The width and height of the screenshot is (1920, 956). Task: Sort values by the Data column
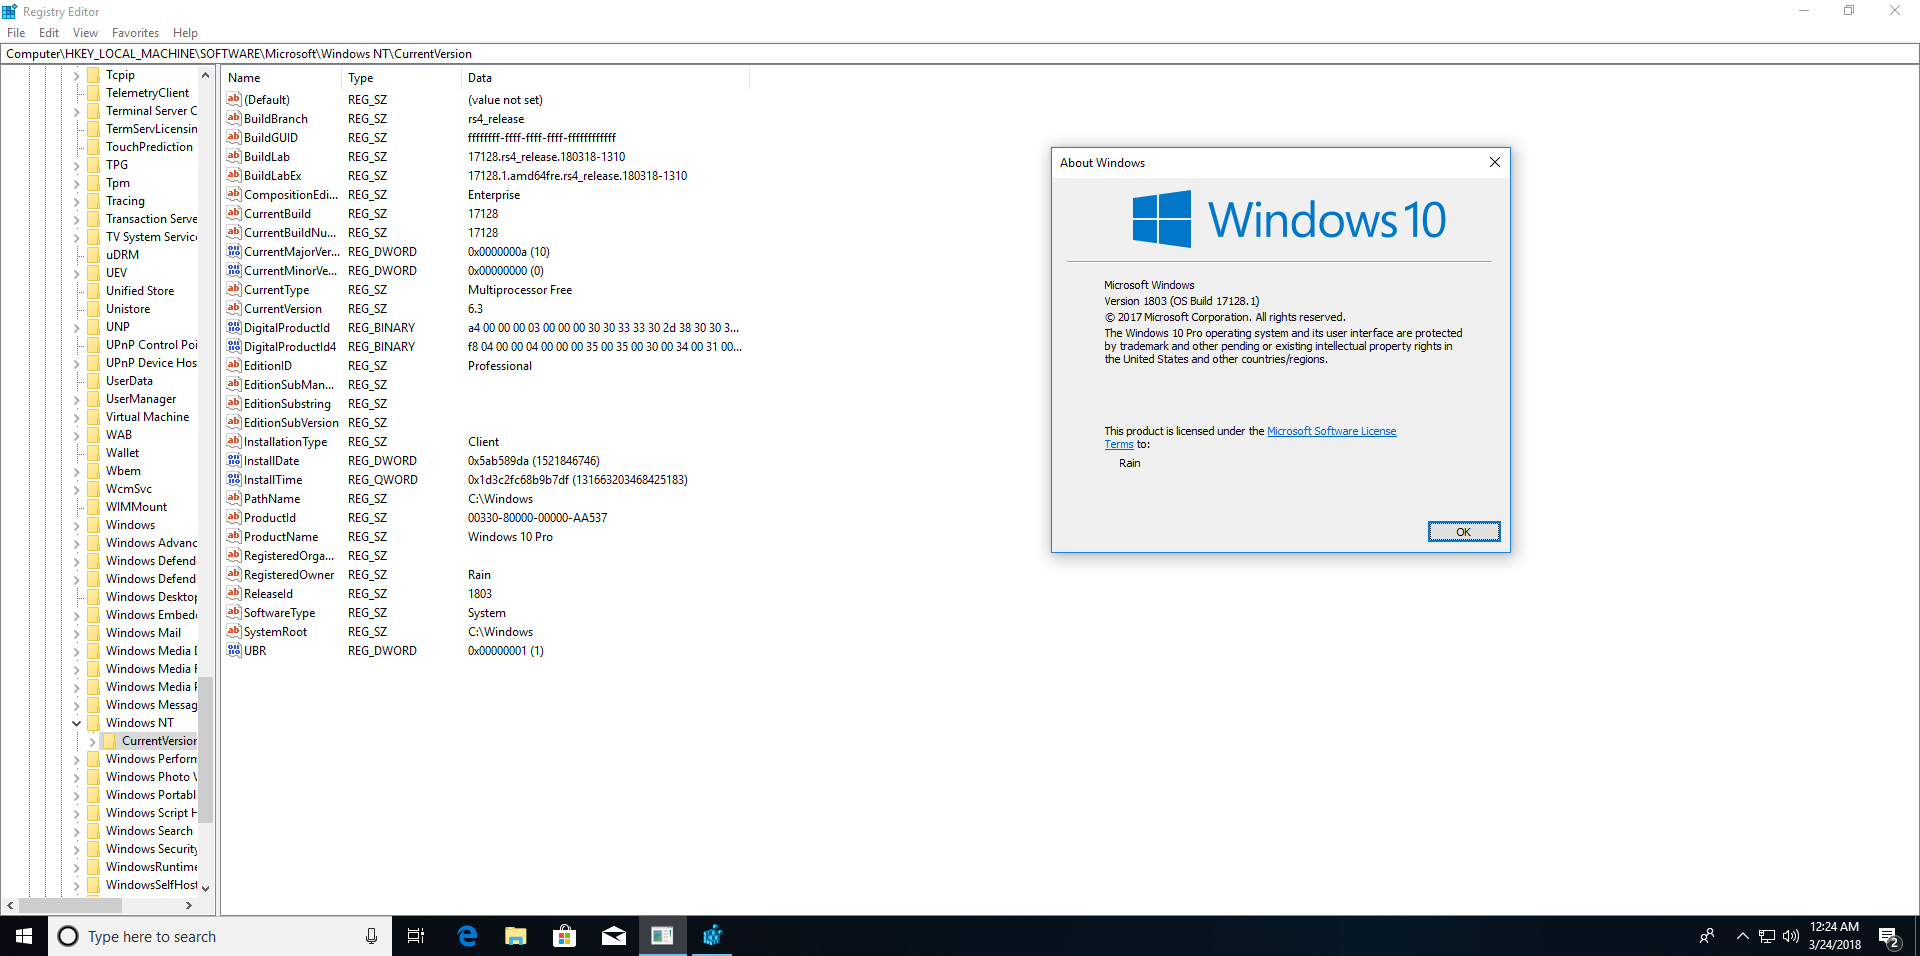[606, 78]
